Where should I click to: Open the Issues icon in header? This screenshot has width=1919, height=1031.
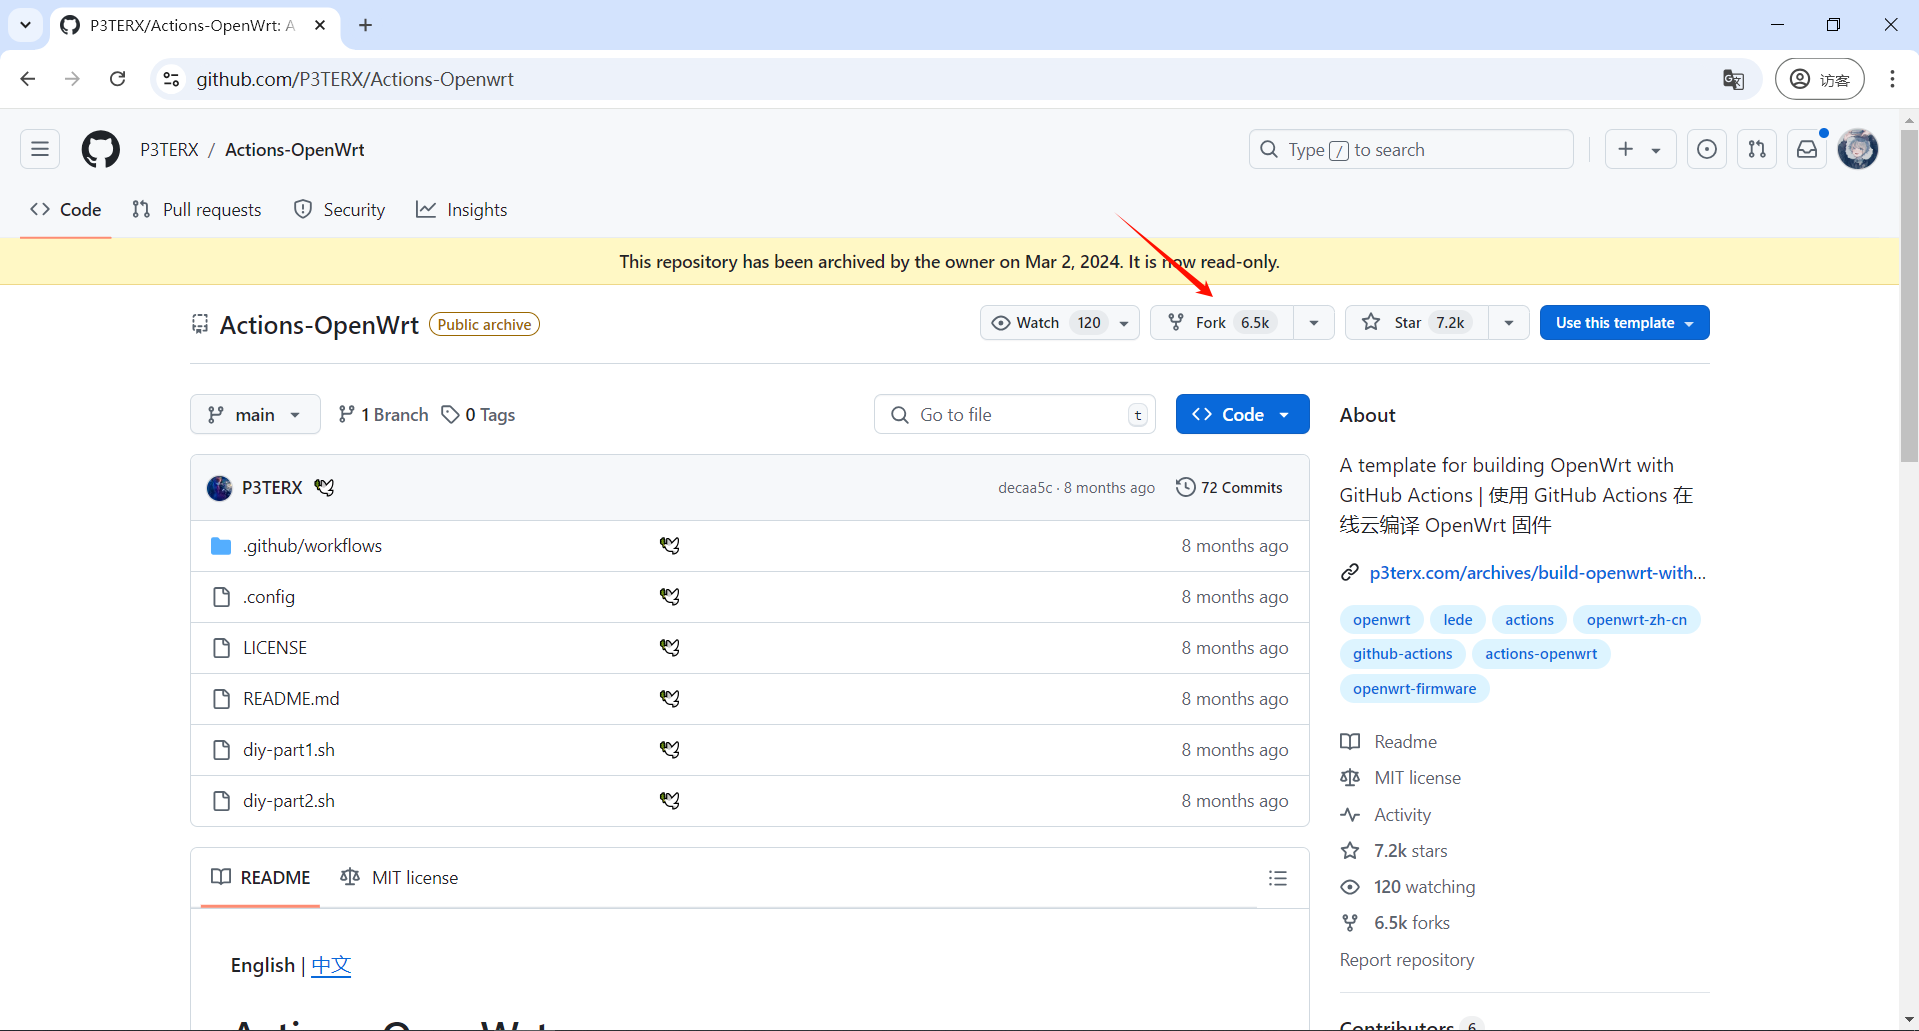tap(1706, 150)
